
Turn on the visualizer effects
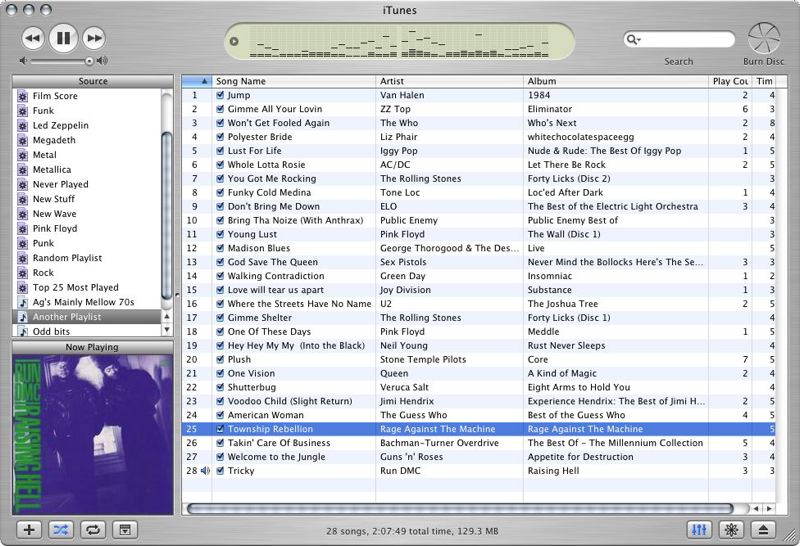point(732,529)
